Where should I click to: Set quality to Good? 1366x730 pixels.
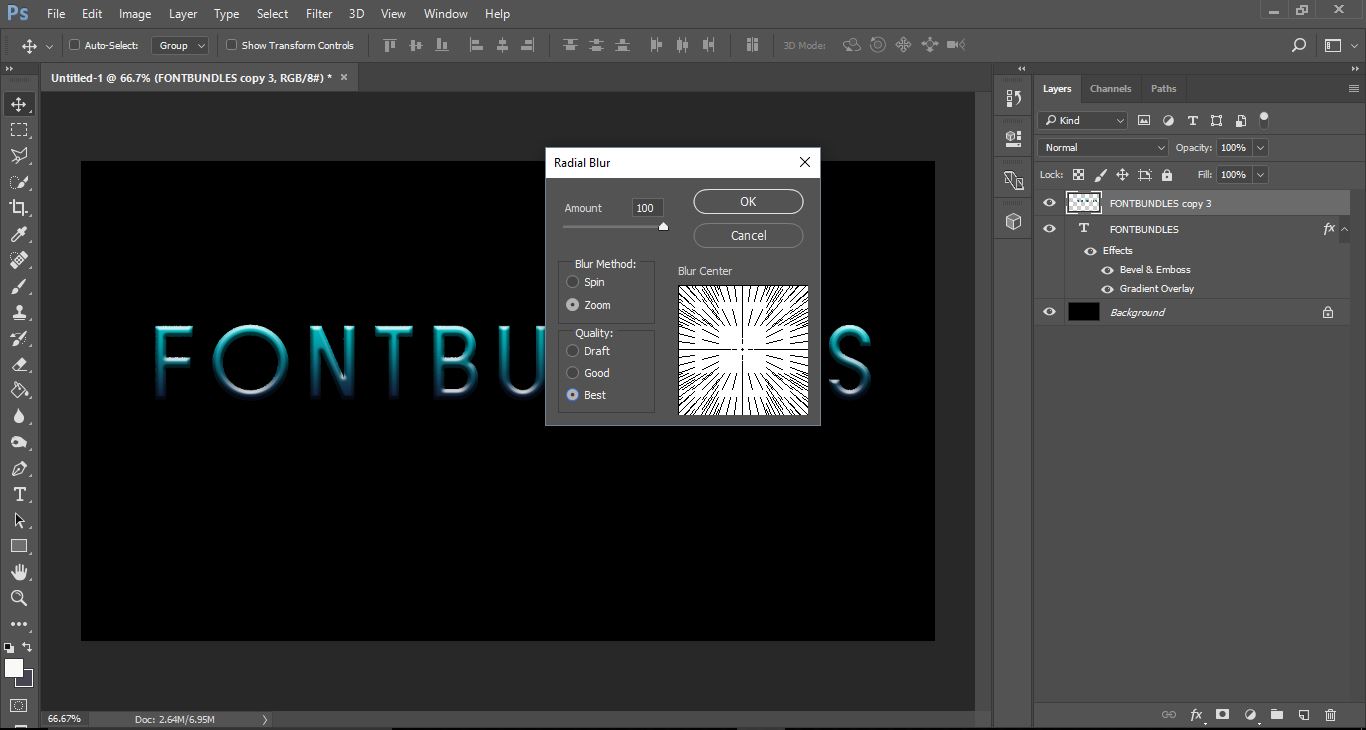tap(573, 373)
